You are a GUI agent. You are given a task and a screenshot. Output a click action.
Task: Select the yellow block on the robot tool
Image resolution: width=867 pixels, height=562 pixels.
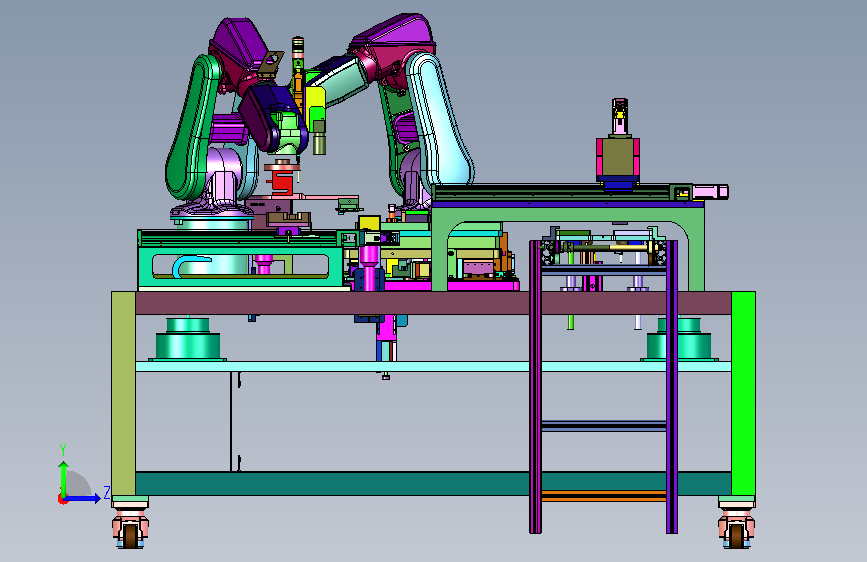coord(315,105)
